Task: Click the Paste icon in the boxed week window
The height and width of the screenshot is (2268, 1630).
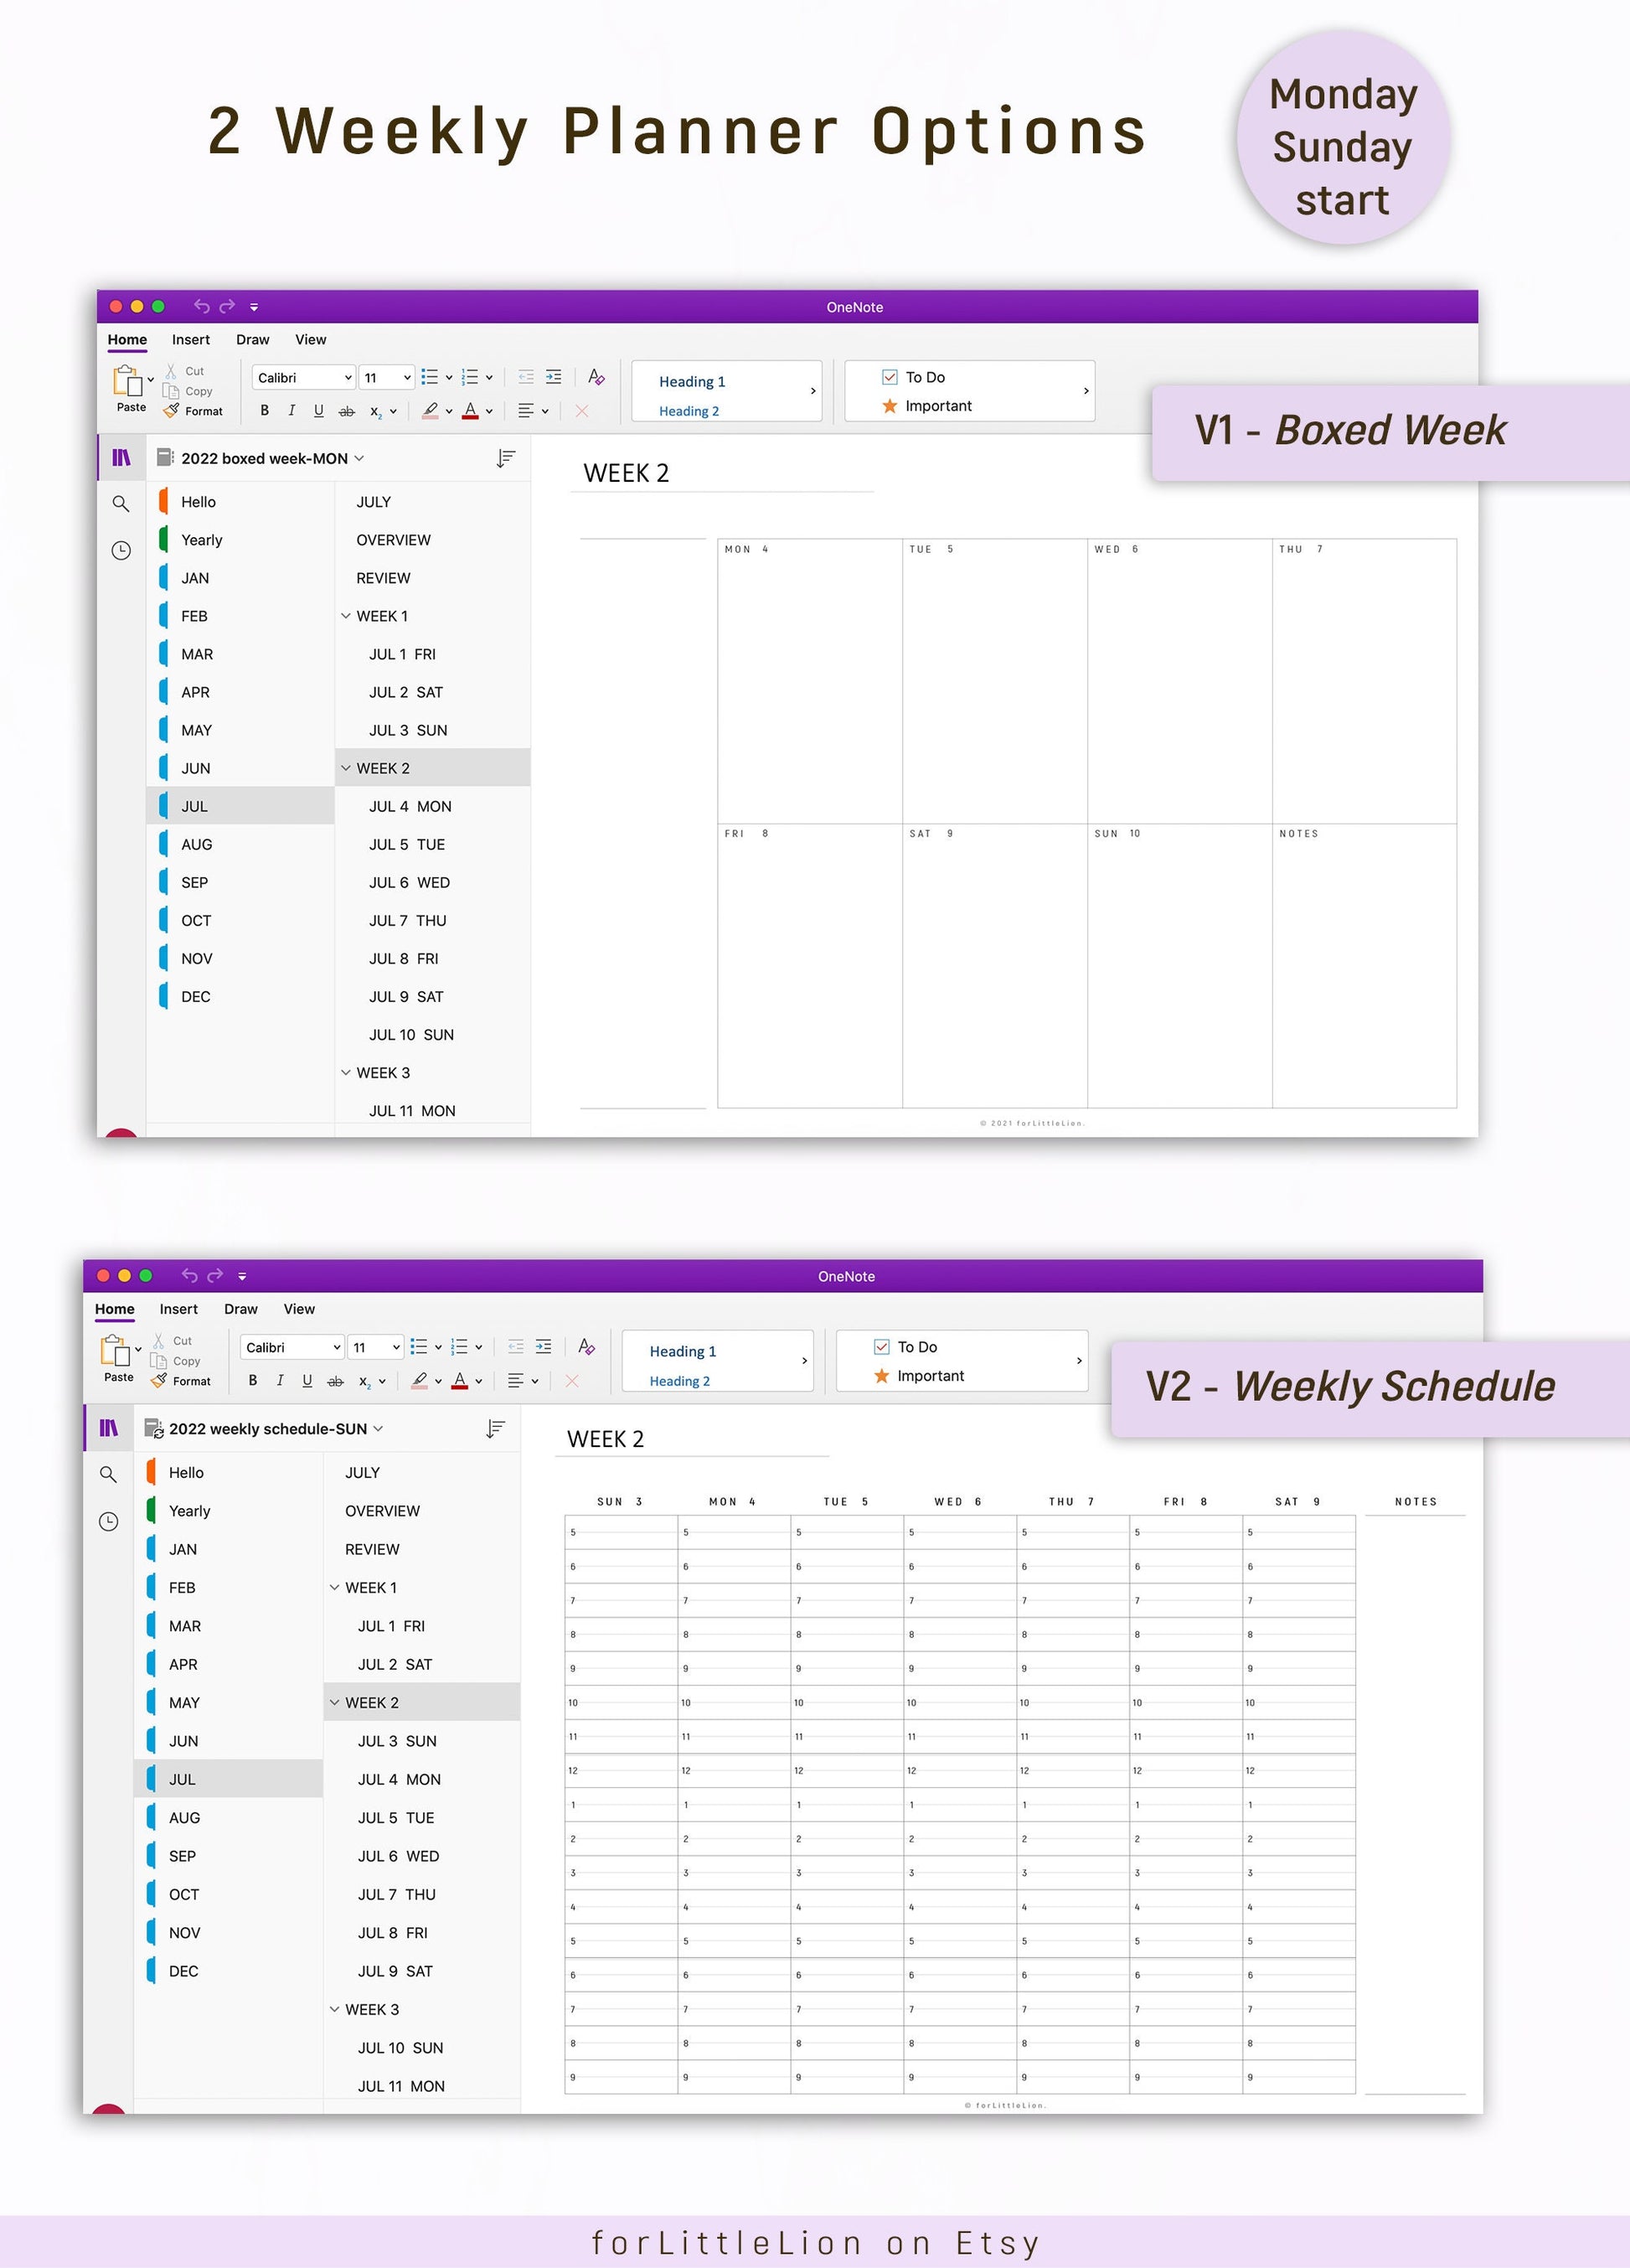Action: tap(128, 382)
